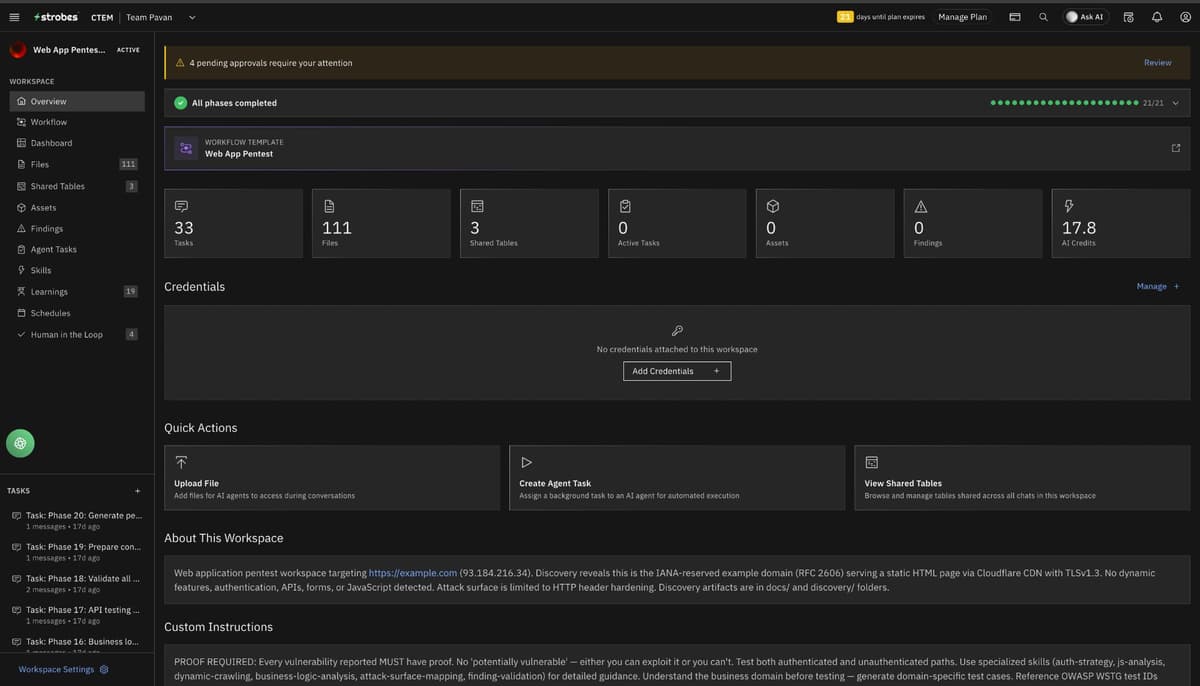Open Task: Phase 20 conversation
This screenshot has height=686, width=1200.
(77, 520)
